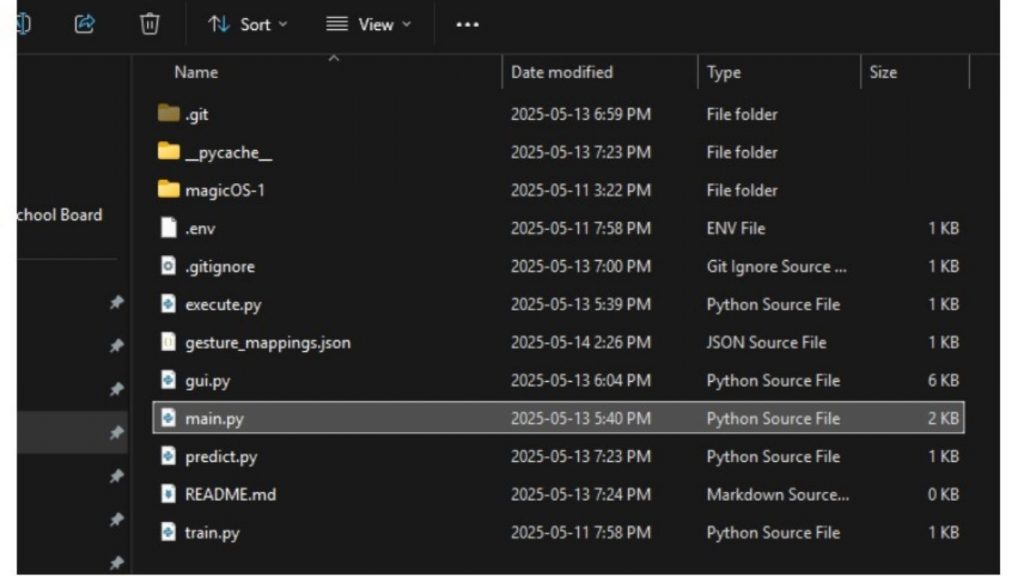The image size is (1024, 576).
Task: Sort files by the Type column header
Action: point(724,72)
